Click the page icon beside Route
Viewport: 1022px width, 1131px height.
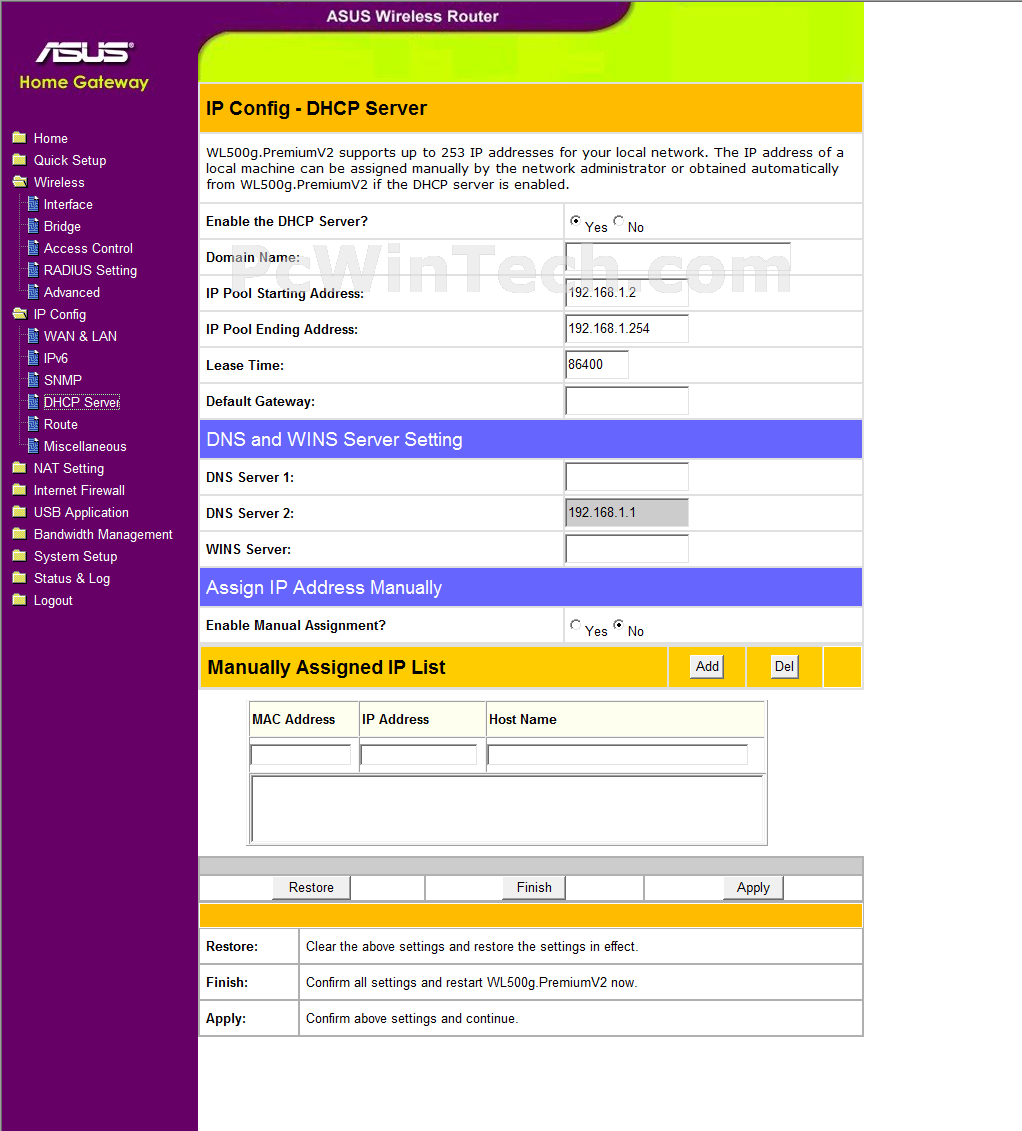click(x=33, y=424)
